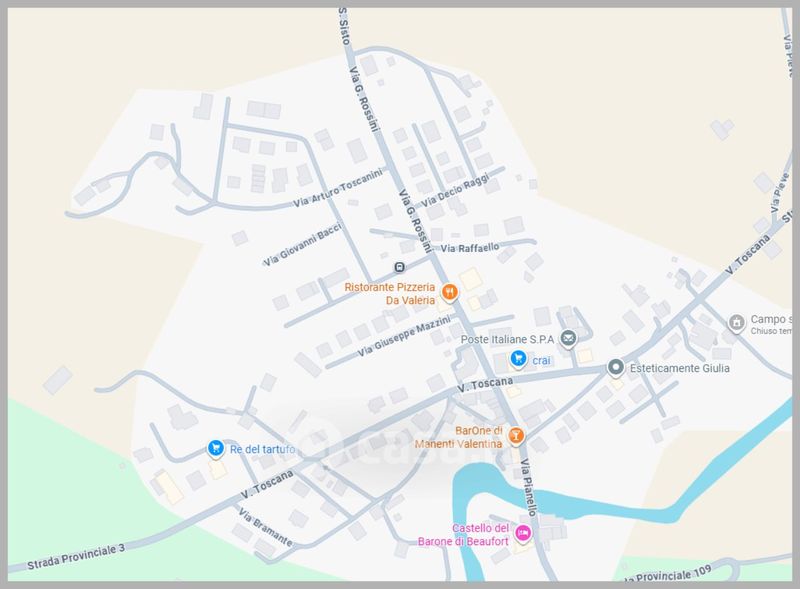Click the Via Arturo Toscanini street label
Viewport: 800px width, 589px height.
[x=338, y=188]
